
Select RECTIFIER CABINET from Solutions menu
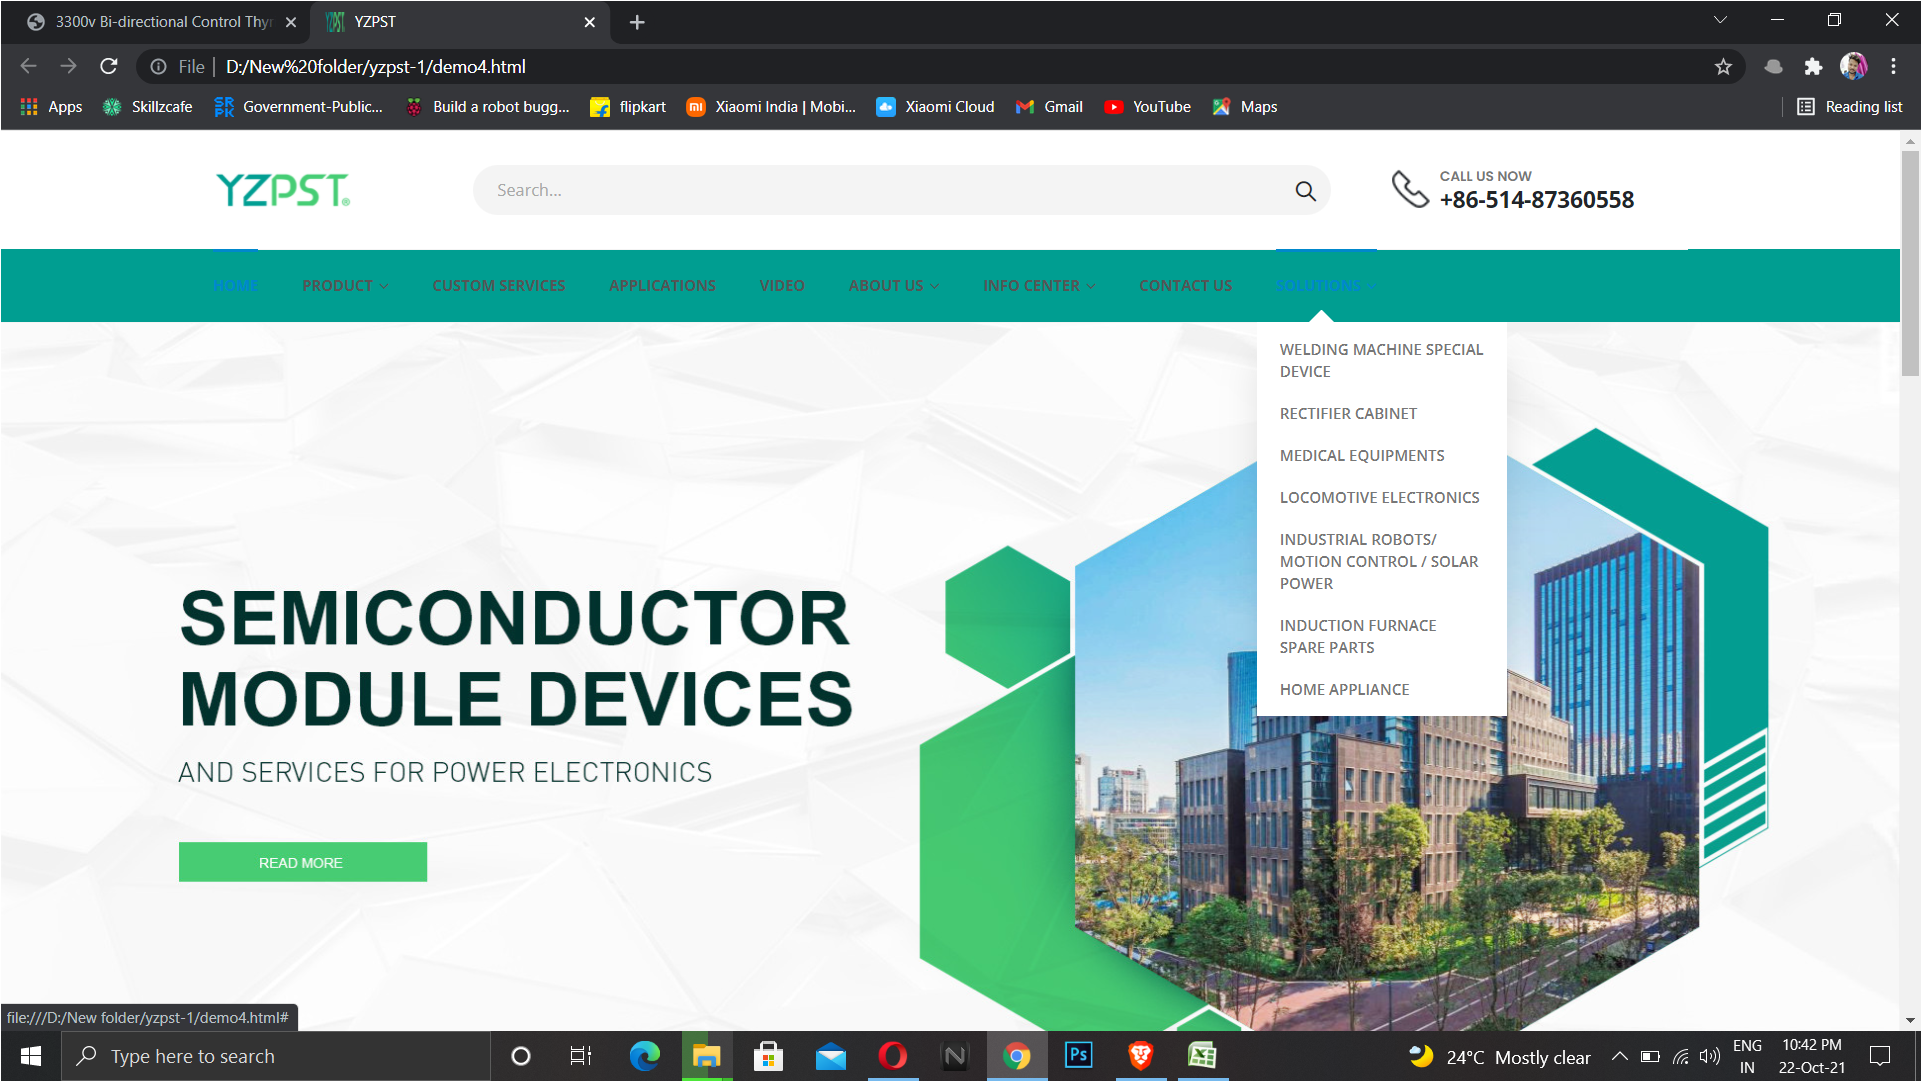click(1348, 414)
